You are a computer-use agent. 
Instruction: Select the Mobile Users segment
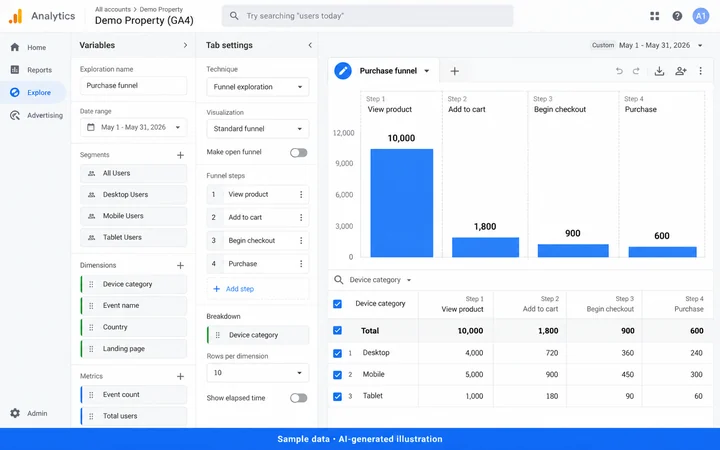134,216
